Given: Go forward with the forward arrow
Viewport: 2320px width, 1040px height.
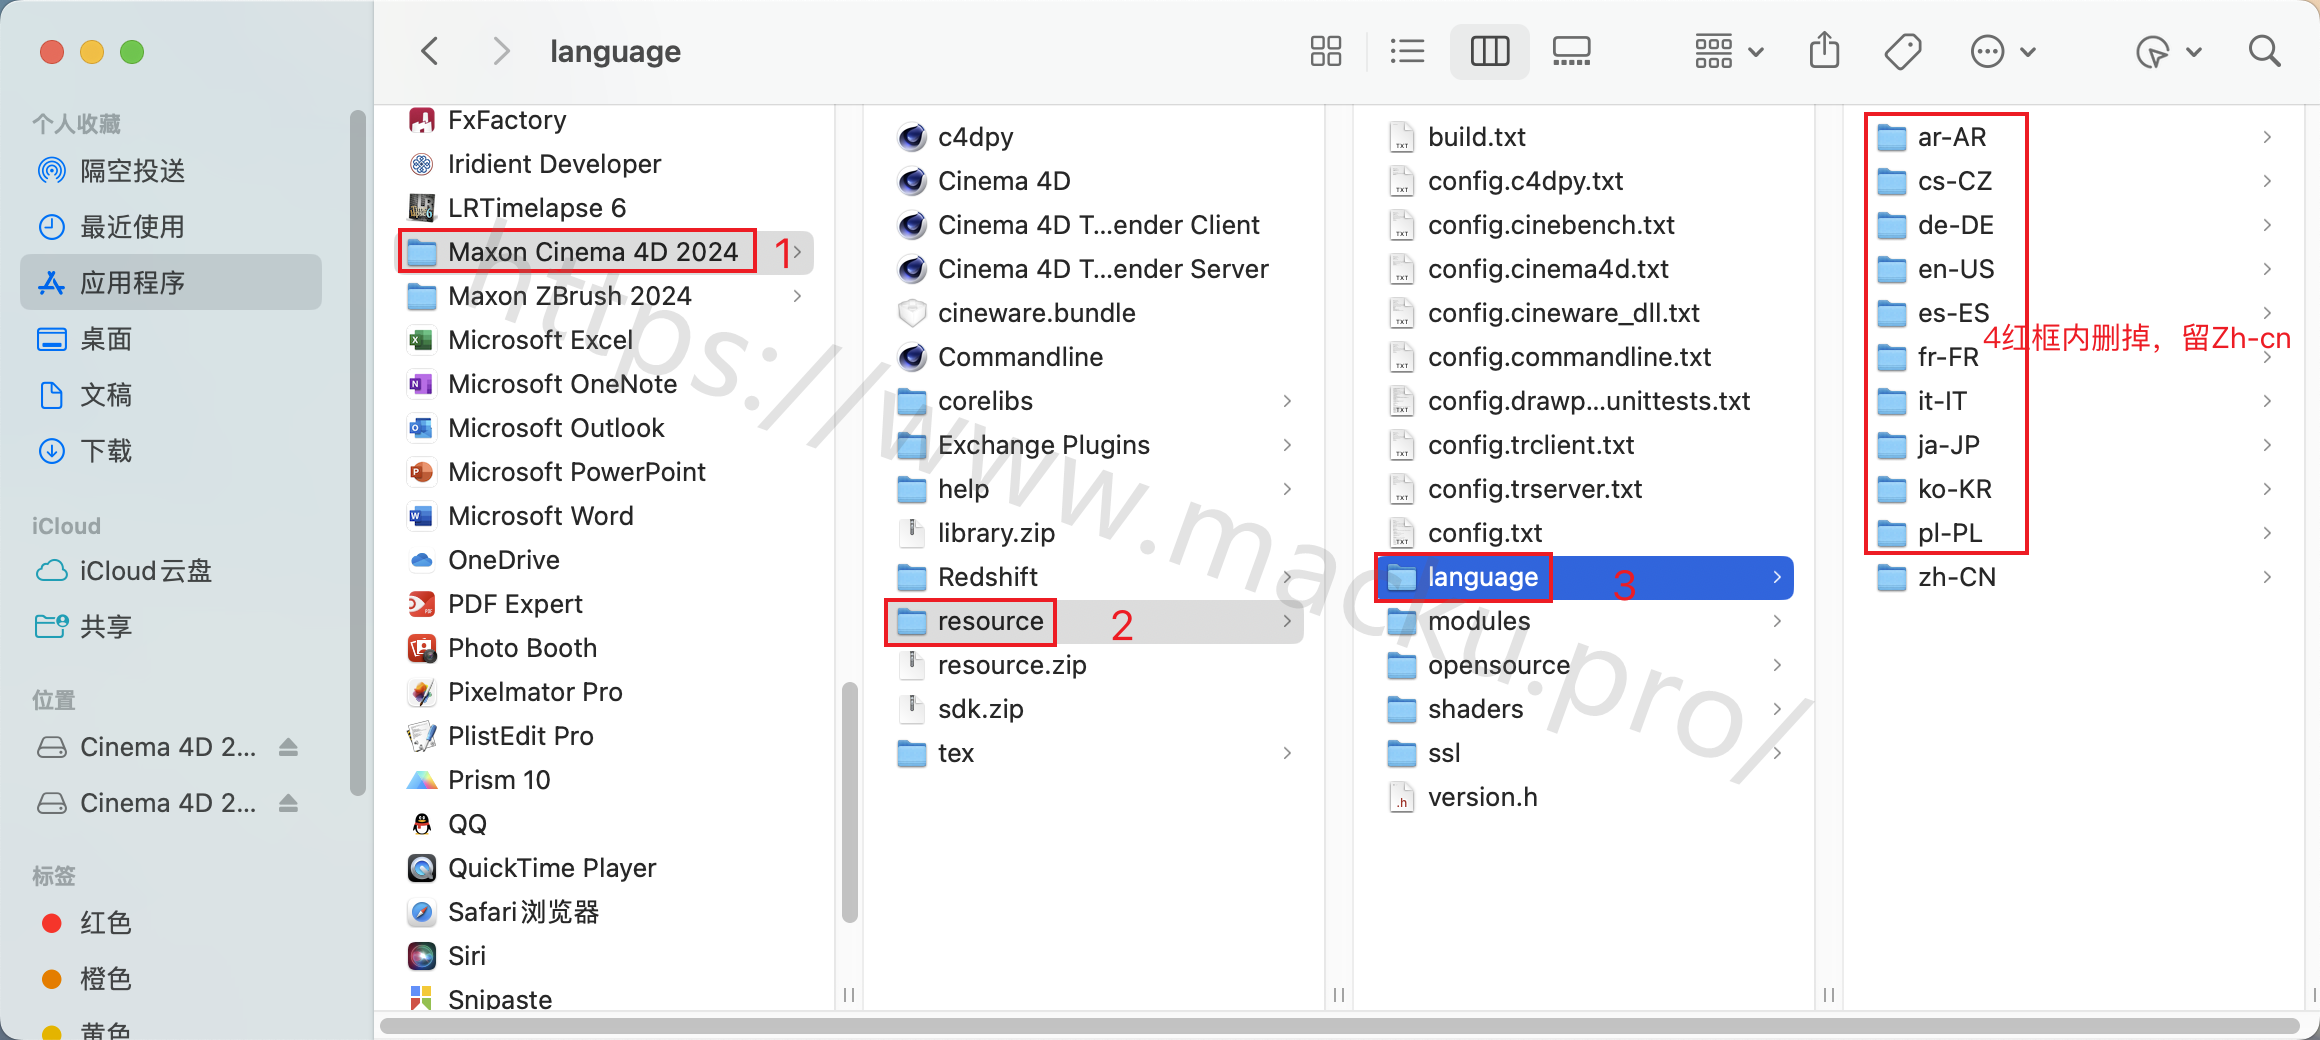Looking at the screenshot, I should coord(501,51).
